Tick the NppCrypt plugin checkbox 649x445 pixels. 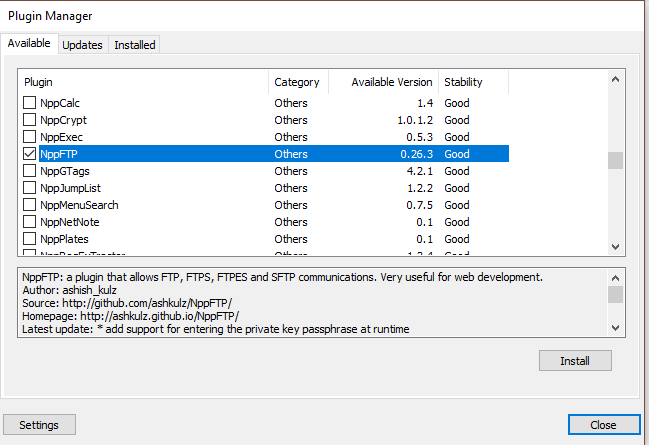click(x=29, y=120)
